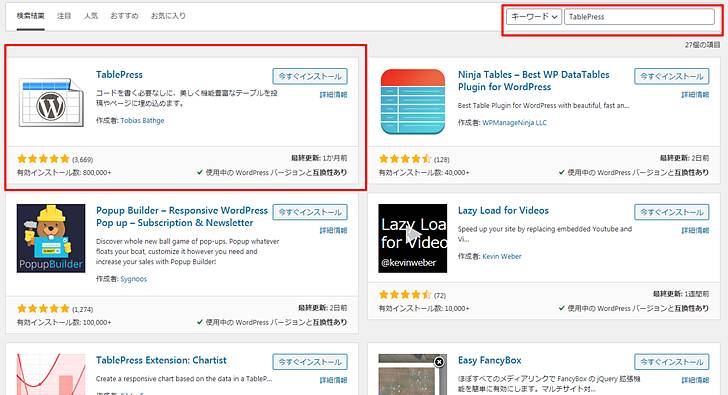Open 詳細情報 for Ninja Tables

(x=695, y=95)
